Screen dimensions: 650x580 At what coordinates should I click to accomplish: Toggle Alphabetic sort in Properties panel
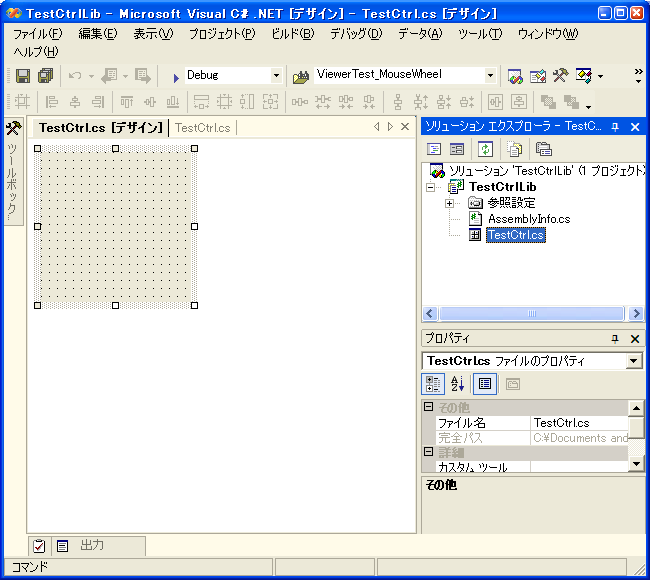pyautogui.click(x=457, y=384)
